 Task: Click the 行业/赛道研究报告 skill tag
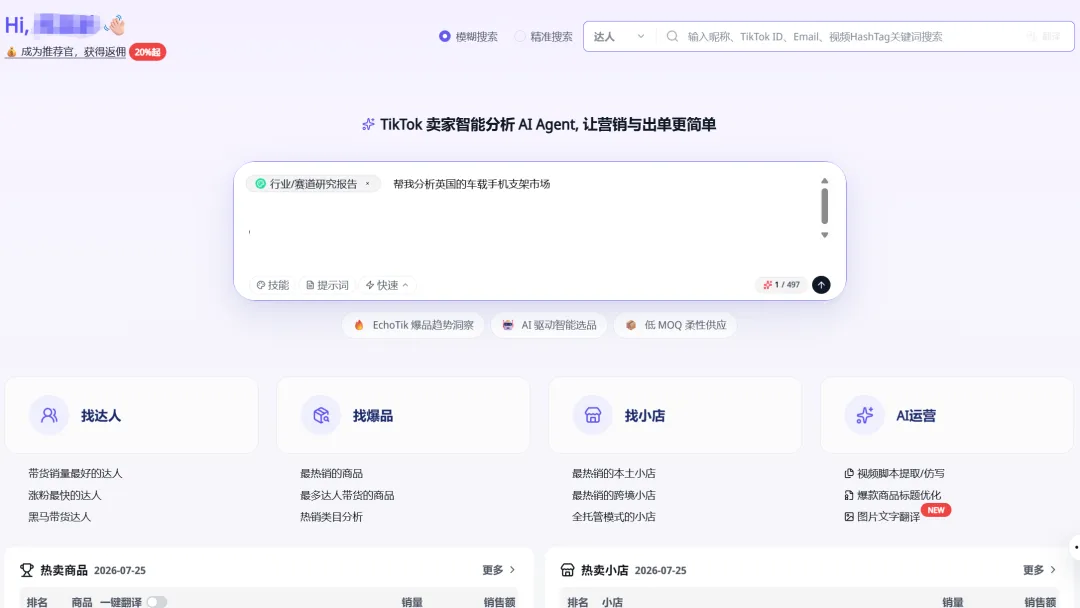tap(313, 184)
